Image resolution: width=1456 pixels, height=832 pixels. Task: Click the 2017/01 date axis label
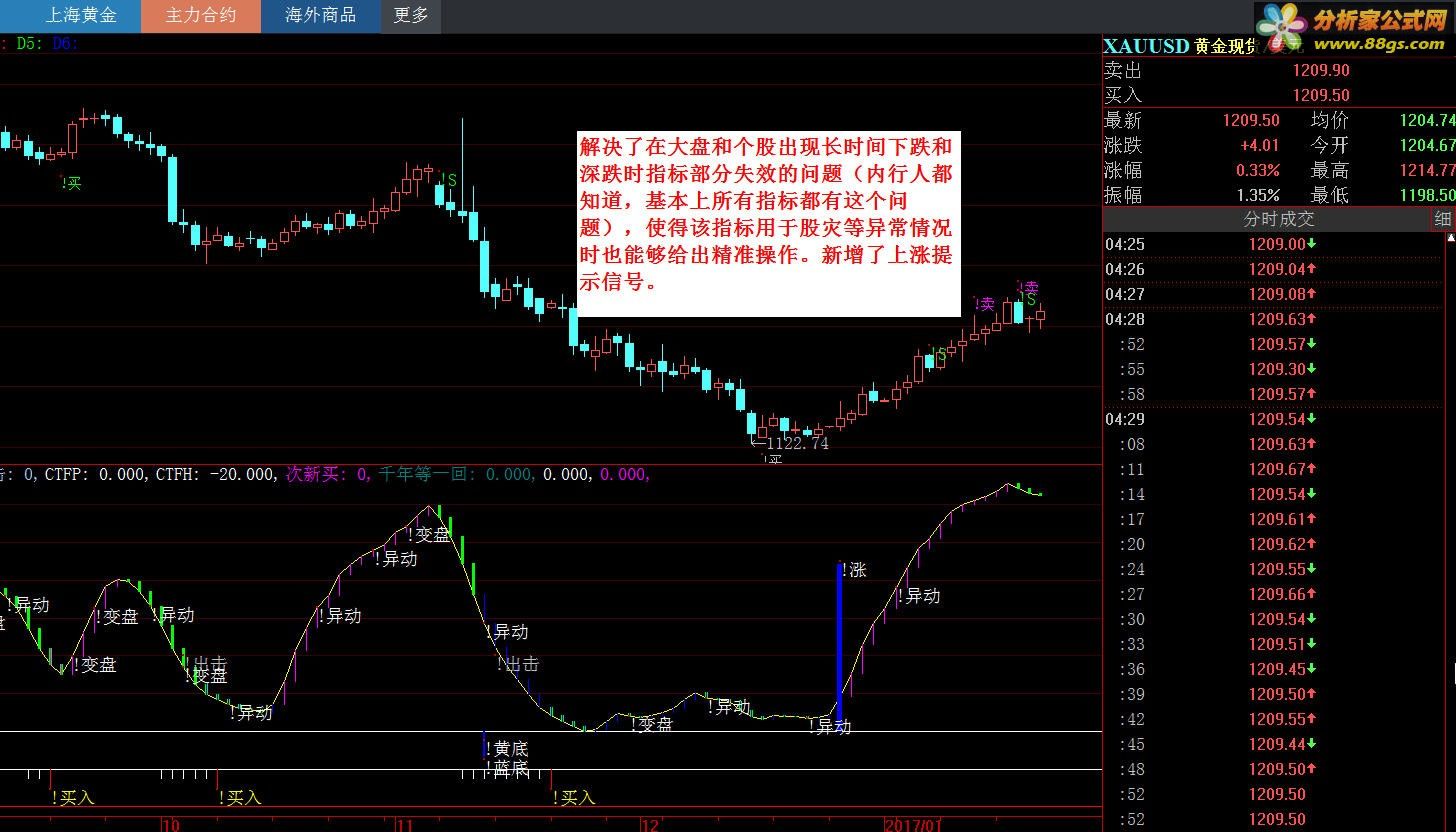[x=912, y=825]
